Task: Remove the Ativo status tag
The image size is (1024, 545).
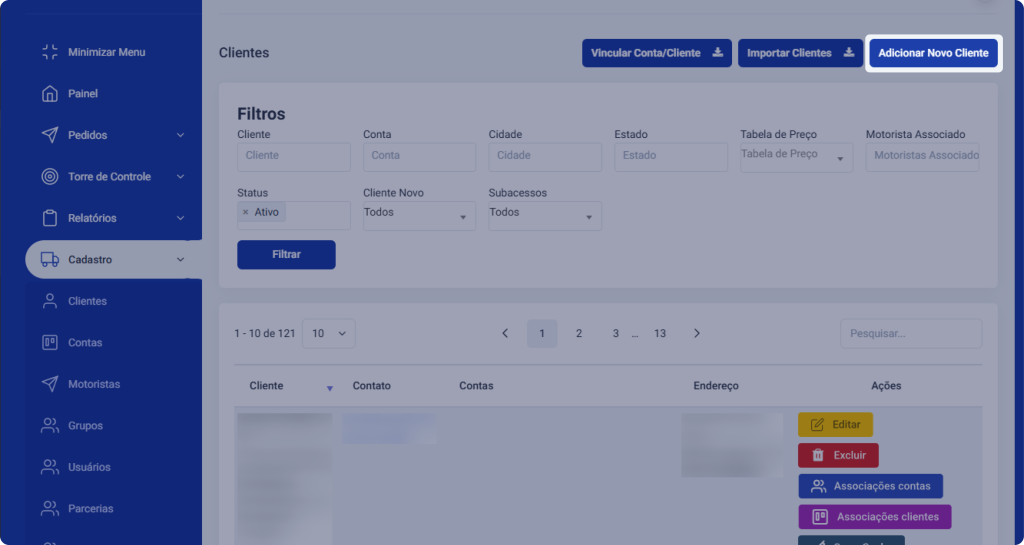Action: pyautogui.click(x=246, y=212)
